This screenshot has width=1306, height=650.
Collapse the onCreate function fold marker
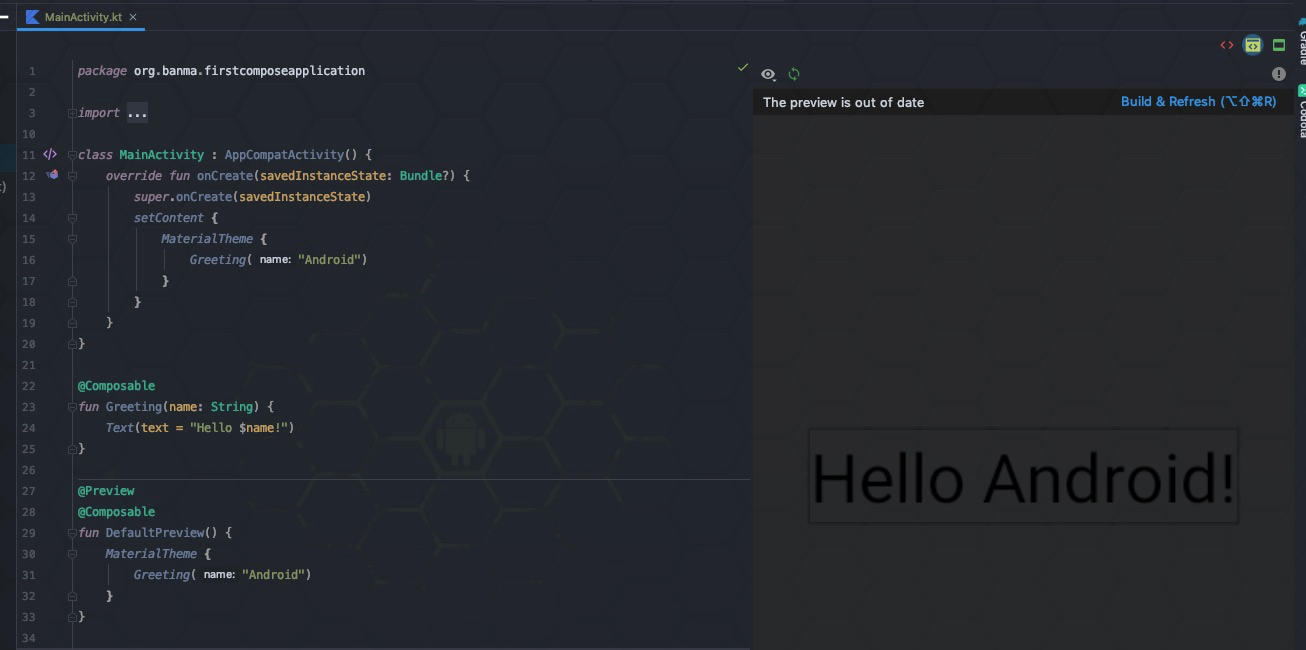pyautogui.click(x=72, y=176)
